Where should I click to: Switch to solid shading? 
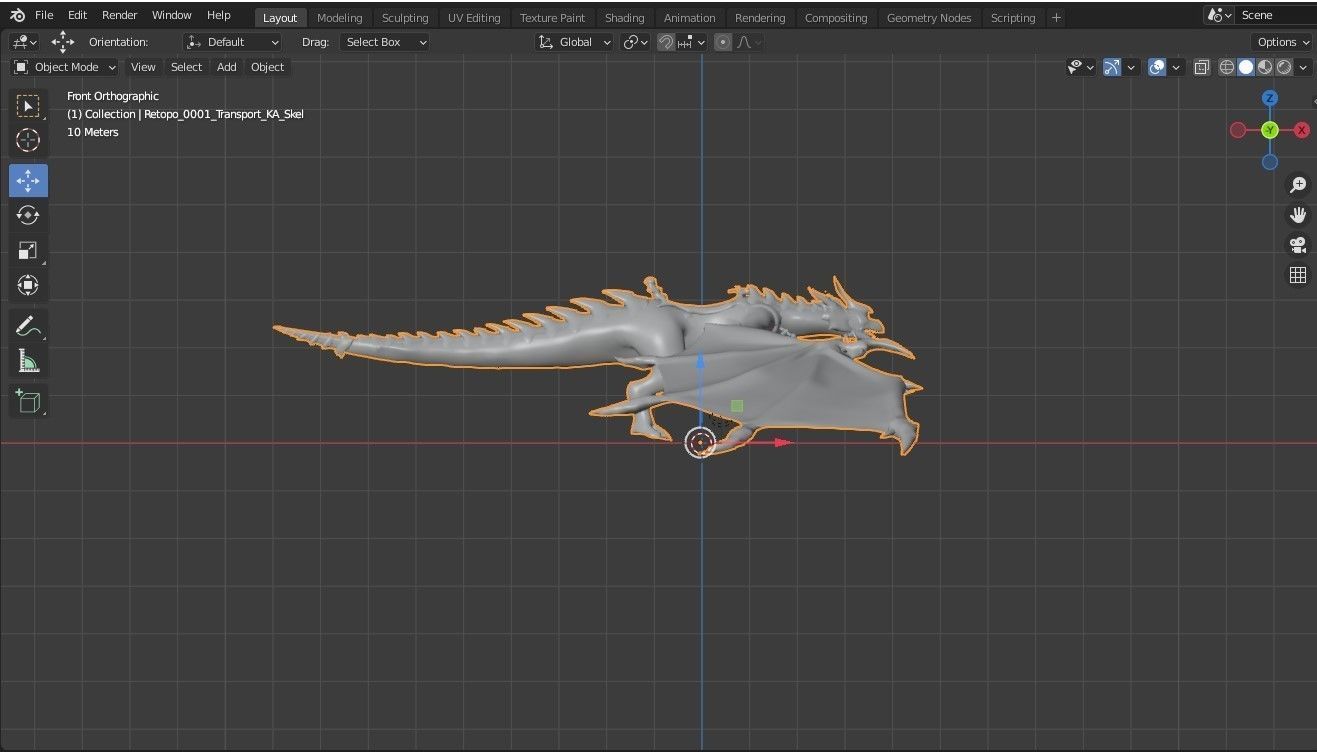[x=1246, y=67]
